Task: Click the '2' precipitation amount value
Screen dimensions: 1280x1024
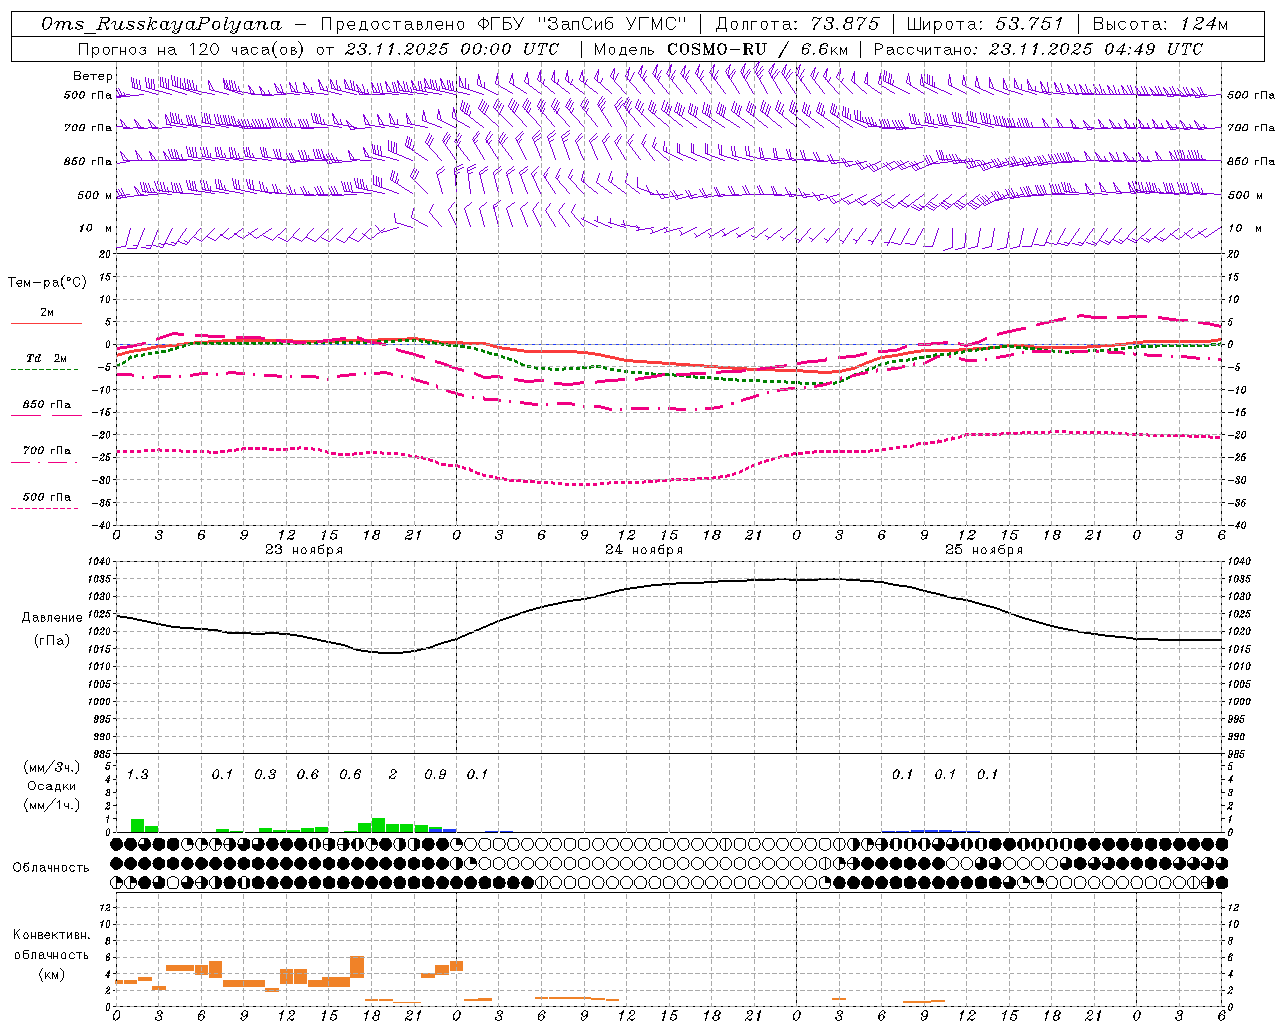Action: (x=393, y=774)
